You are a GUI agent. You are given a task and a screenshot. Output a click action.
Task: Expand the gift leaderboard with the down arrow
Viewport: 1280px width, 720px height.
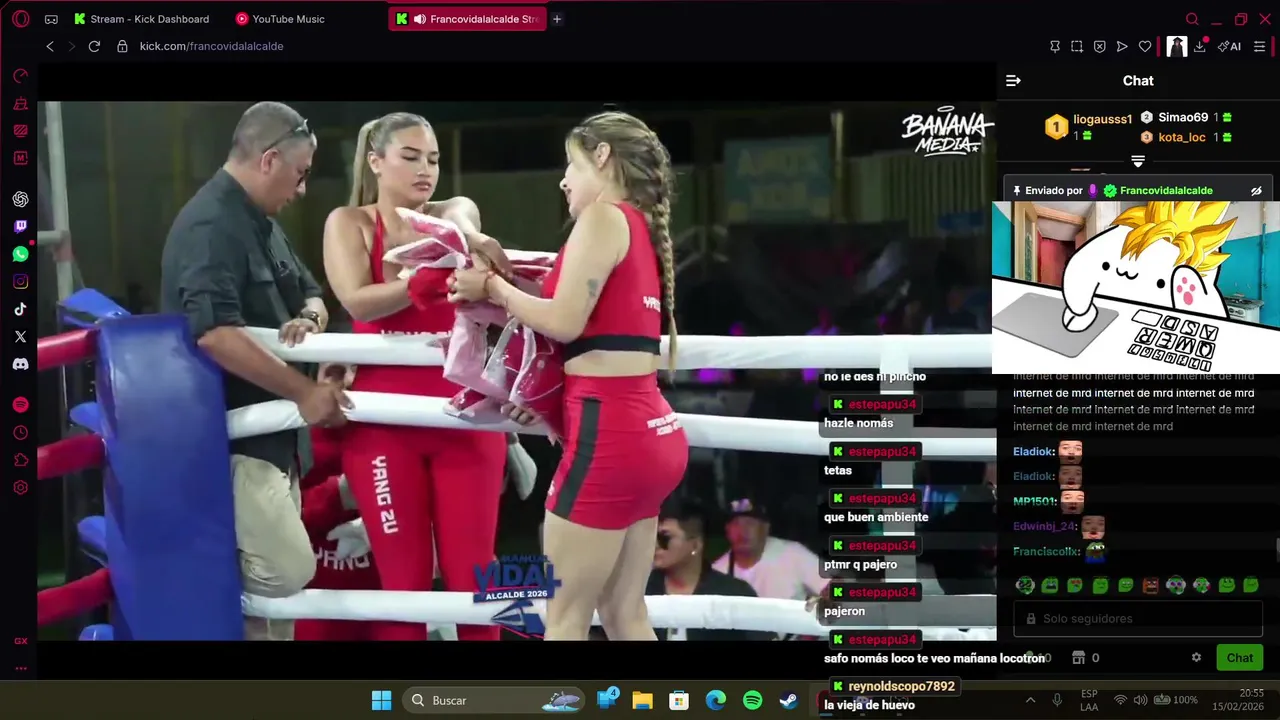1138,161
